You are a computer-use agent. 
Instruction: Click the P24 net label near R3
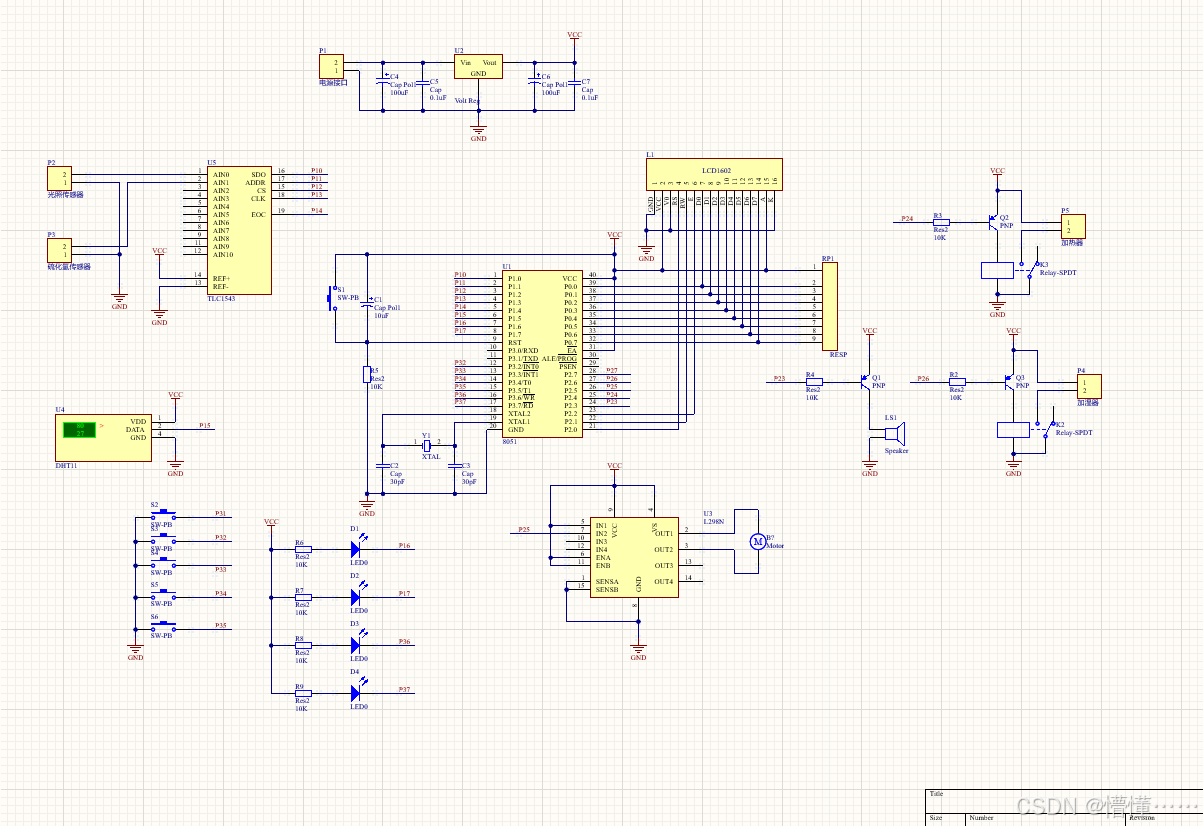(x=907, y=218)
